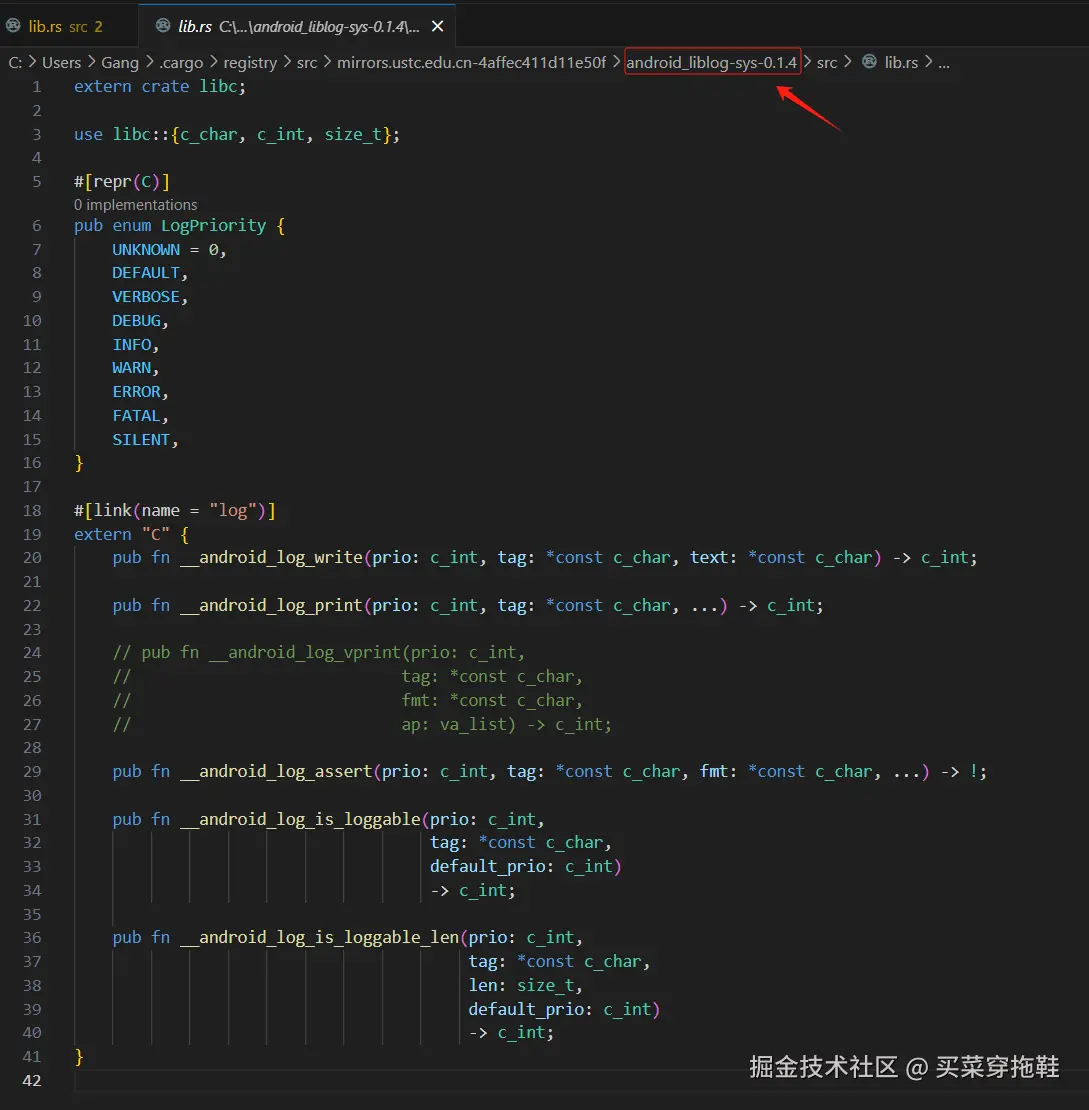1089x1110 pixels.
Task: Click the FATAL enum variant
Action: (136, 416)
